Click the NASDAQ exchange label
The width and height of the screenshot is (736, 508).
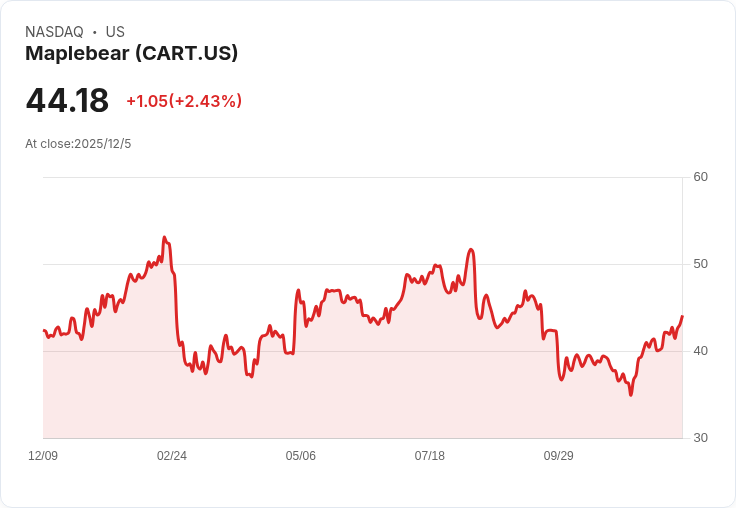tap(54, 32)
